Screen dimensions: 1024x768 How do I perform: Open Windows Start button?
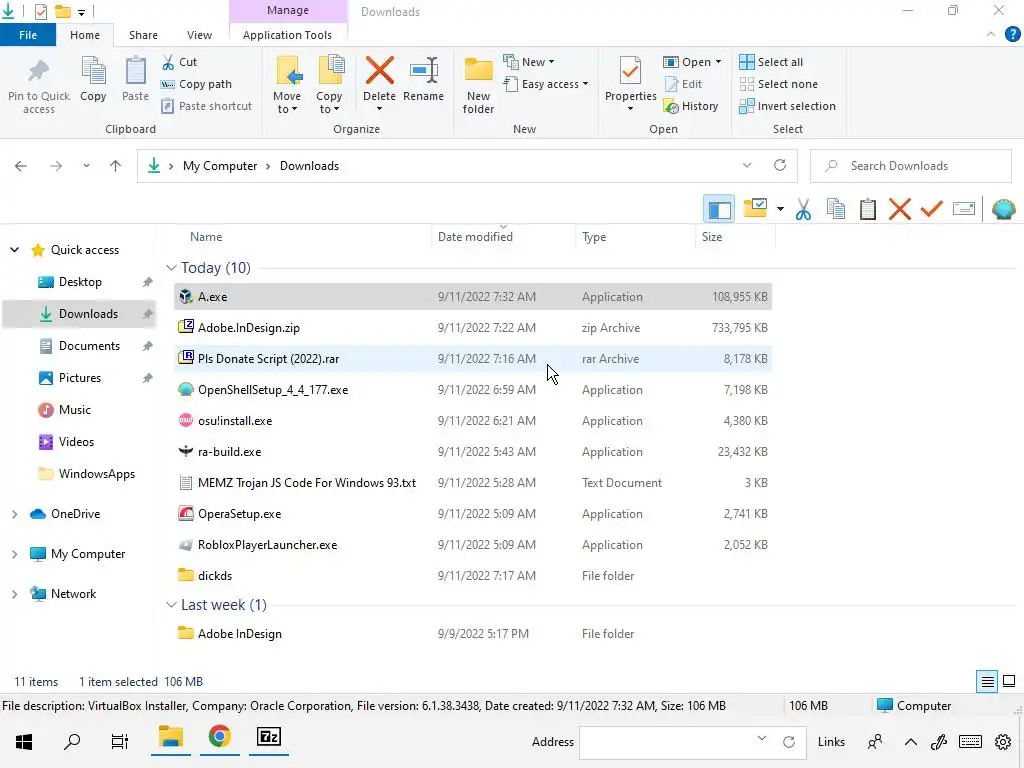24,742
